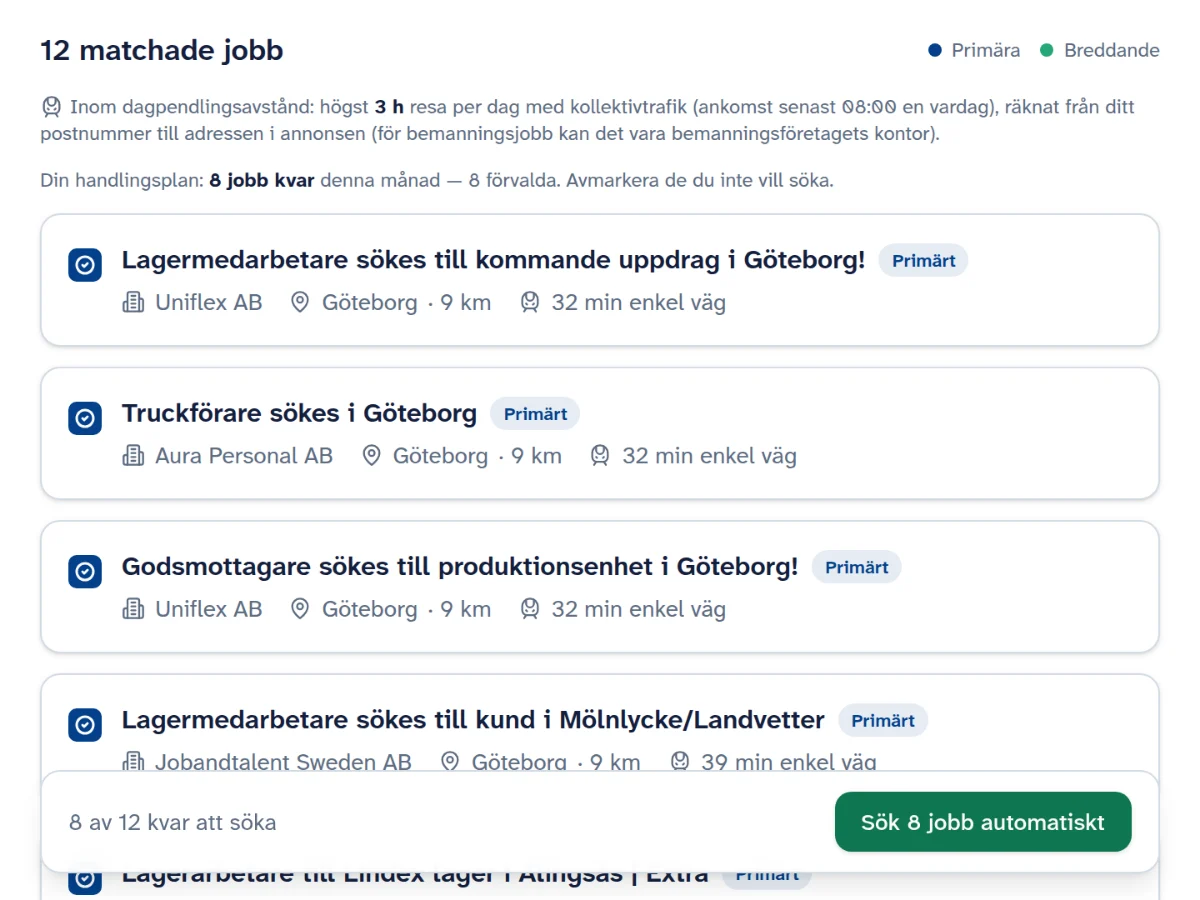The height and width of the screenshot is (900, 1200).
Task: Click location pin in Mölnlycke/Landvetter card
Action: click(450, 762)
